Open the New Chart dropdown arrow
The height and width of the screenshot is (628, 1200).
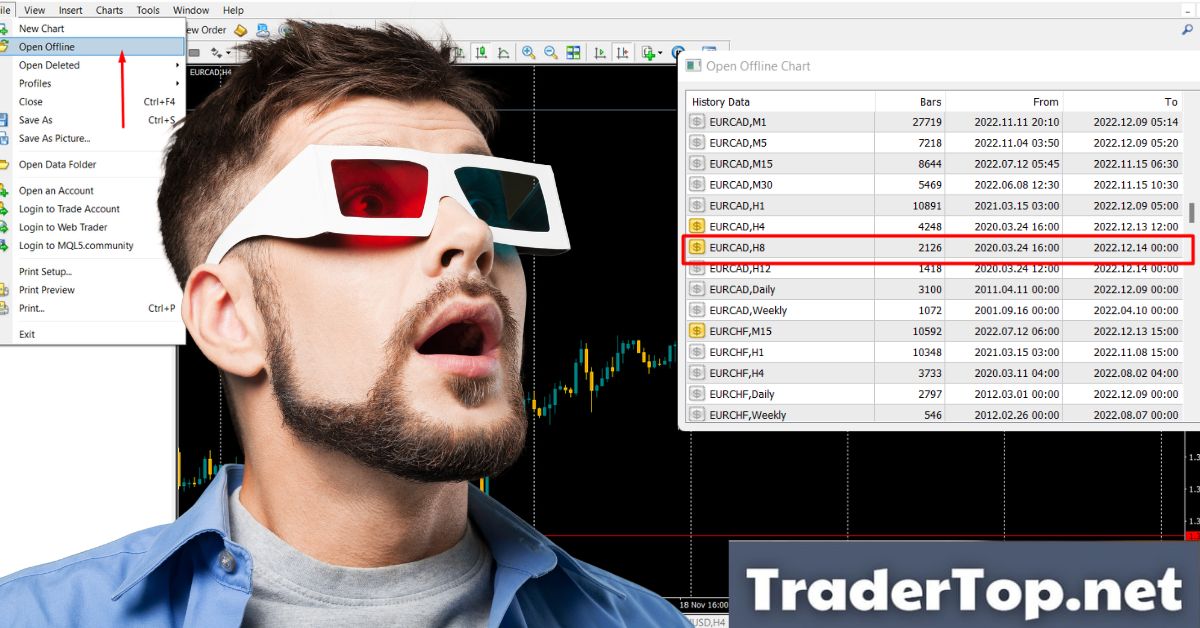click(x=659, y=52)
